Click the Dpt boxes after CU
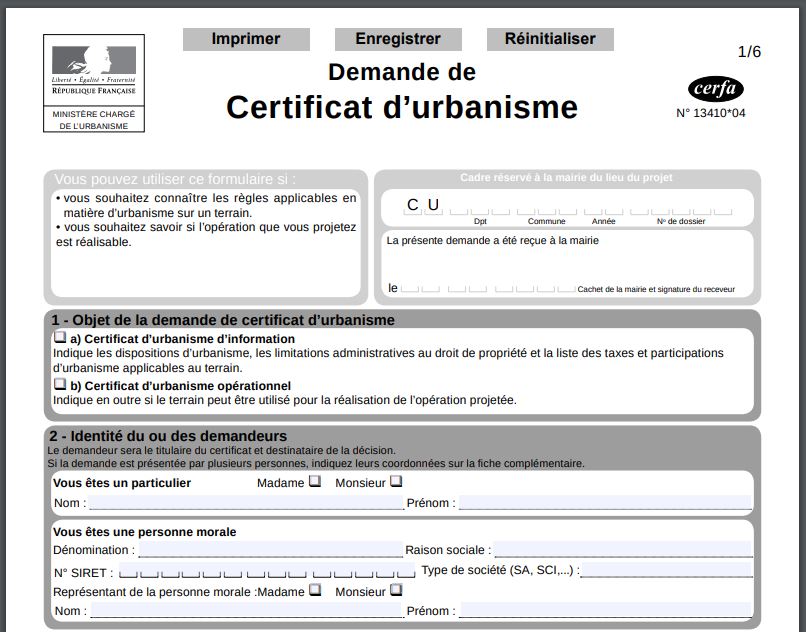This screenshot has width=806, height=632. tap(480, 210)
